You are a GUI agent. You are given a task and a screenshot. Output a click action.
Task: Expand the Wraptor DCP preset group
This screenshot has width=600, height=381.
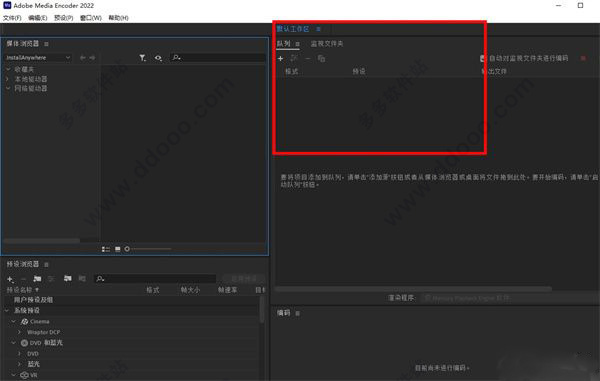pos(19,332)
